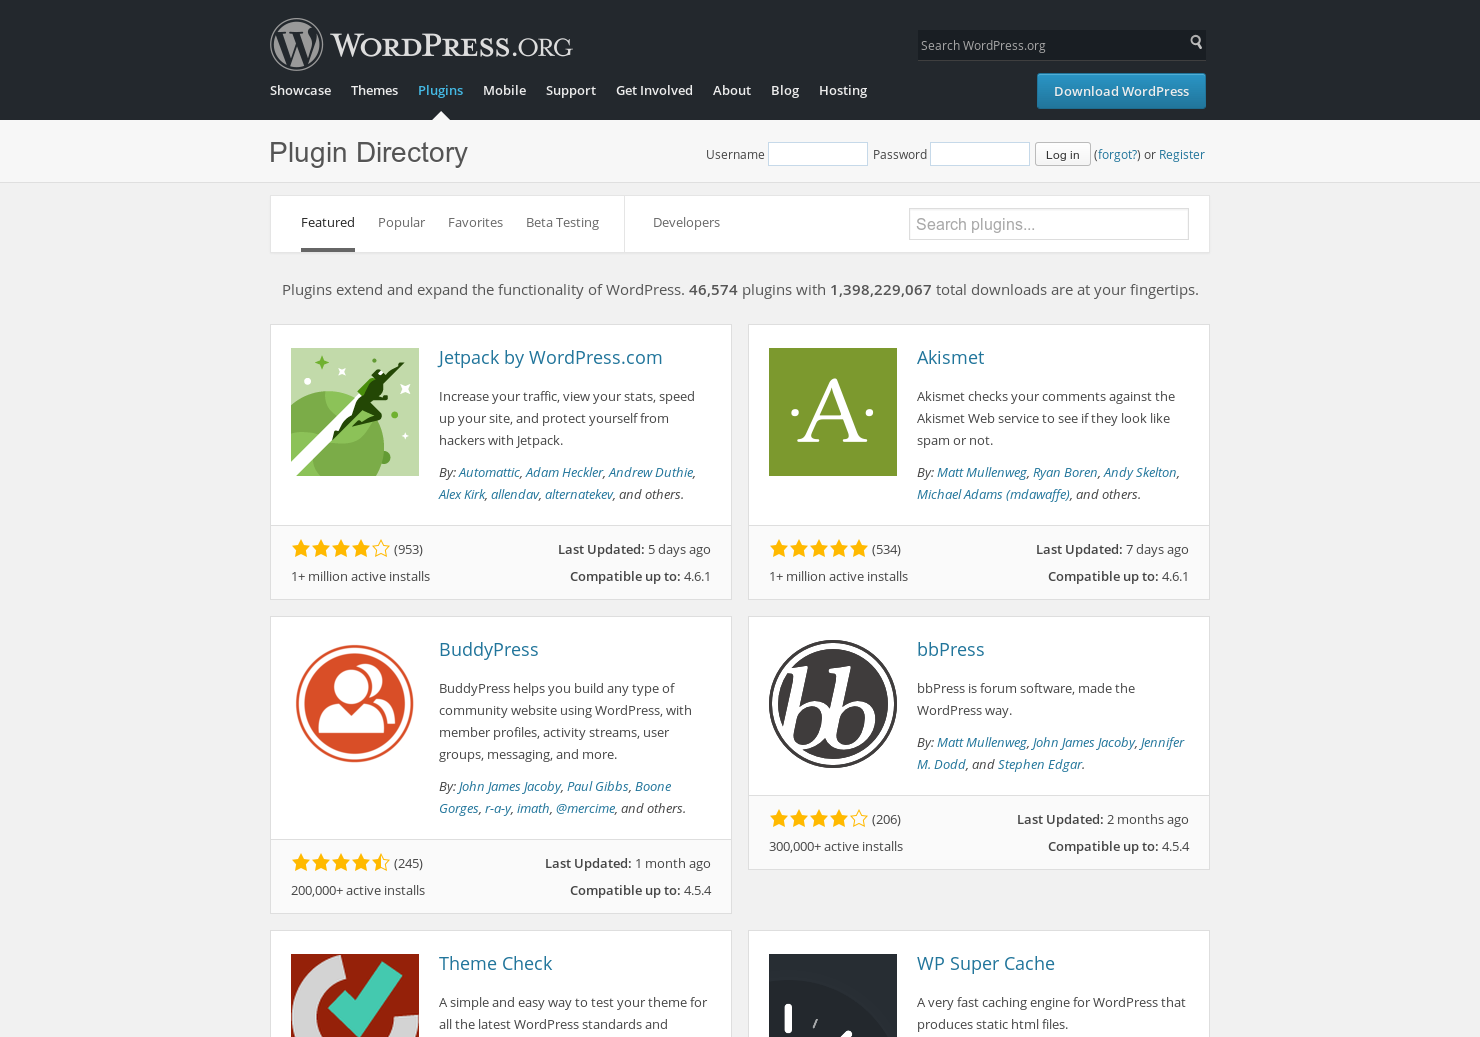Open the Hosting menu item
This screenshot has height=1037, width=1480.
pos(842,90)
